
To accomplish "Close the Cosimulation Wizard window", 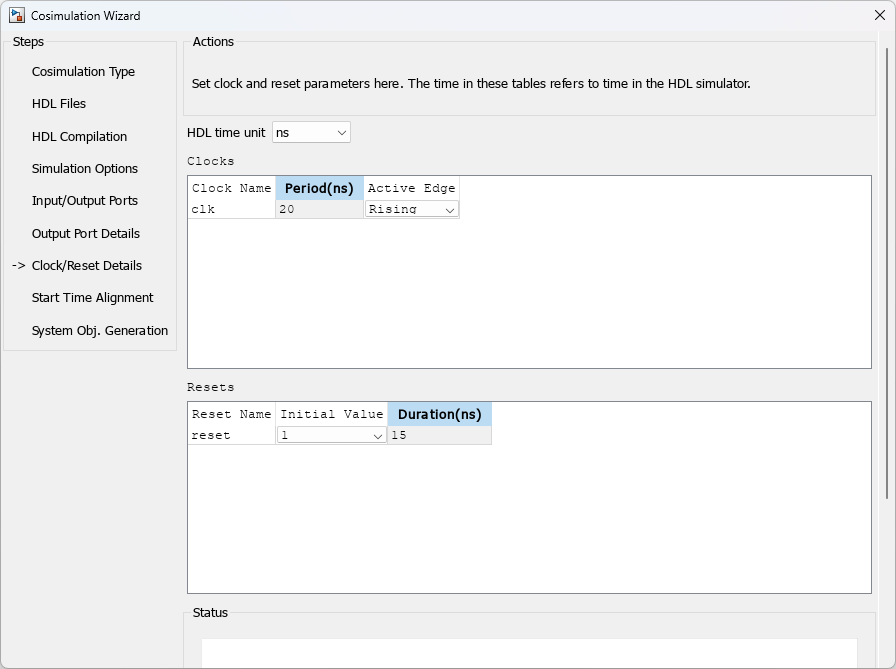I will 879,16.
